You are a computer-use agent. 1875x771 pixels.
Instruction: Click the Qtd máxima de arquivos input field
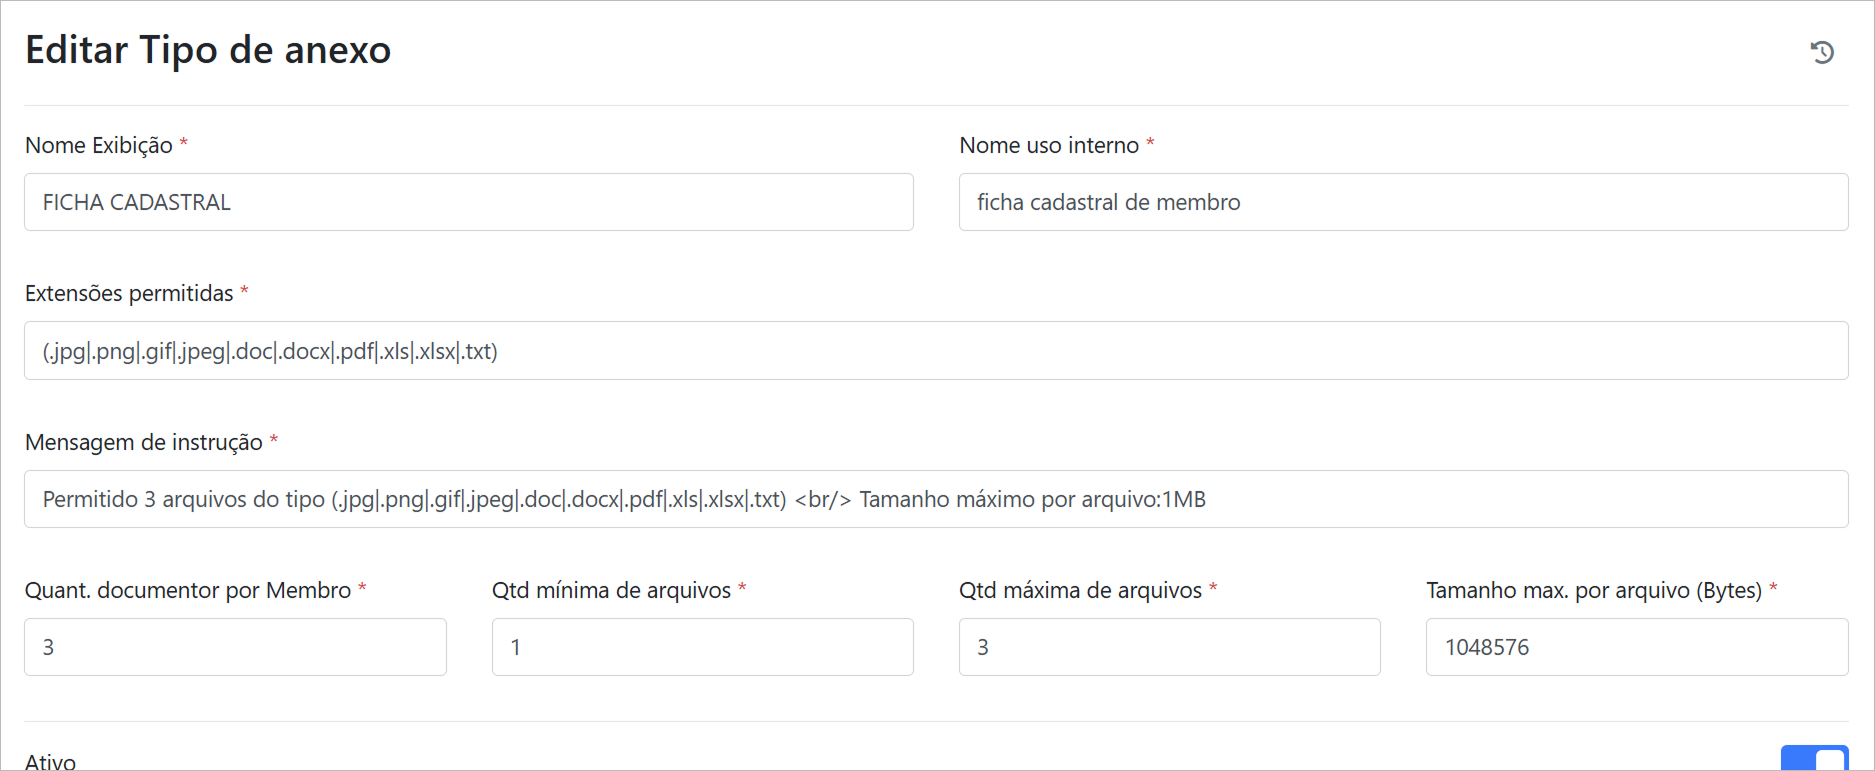[x=1169, y=647]
